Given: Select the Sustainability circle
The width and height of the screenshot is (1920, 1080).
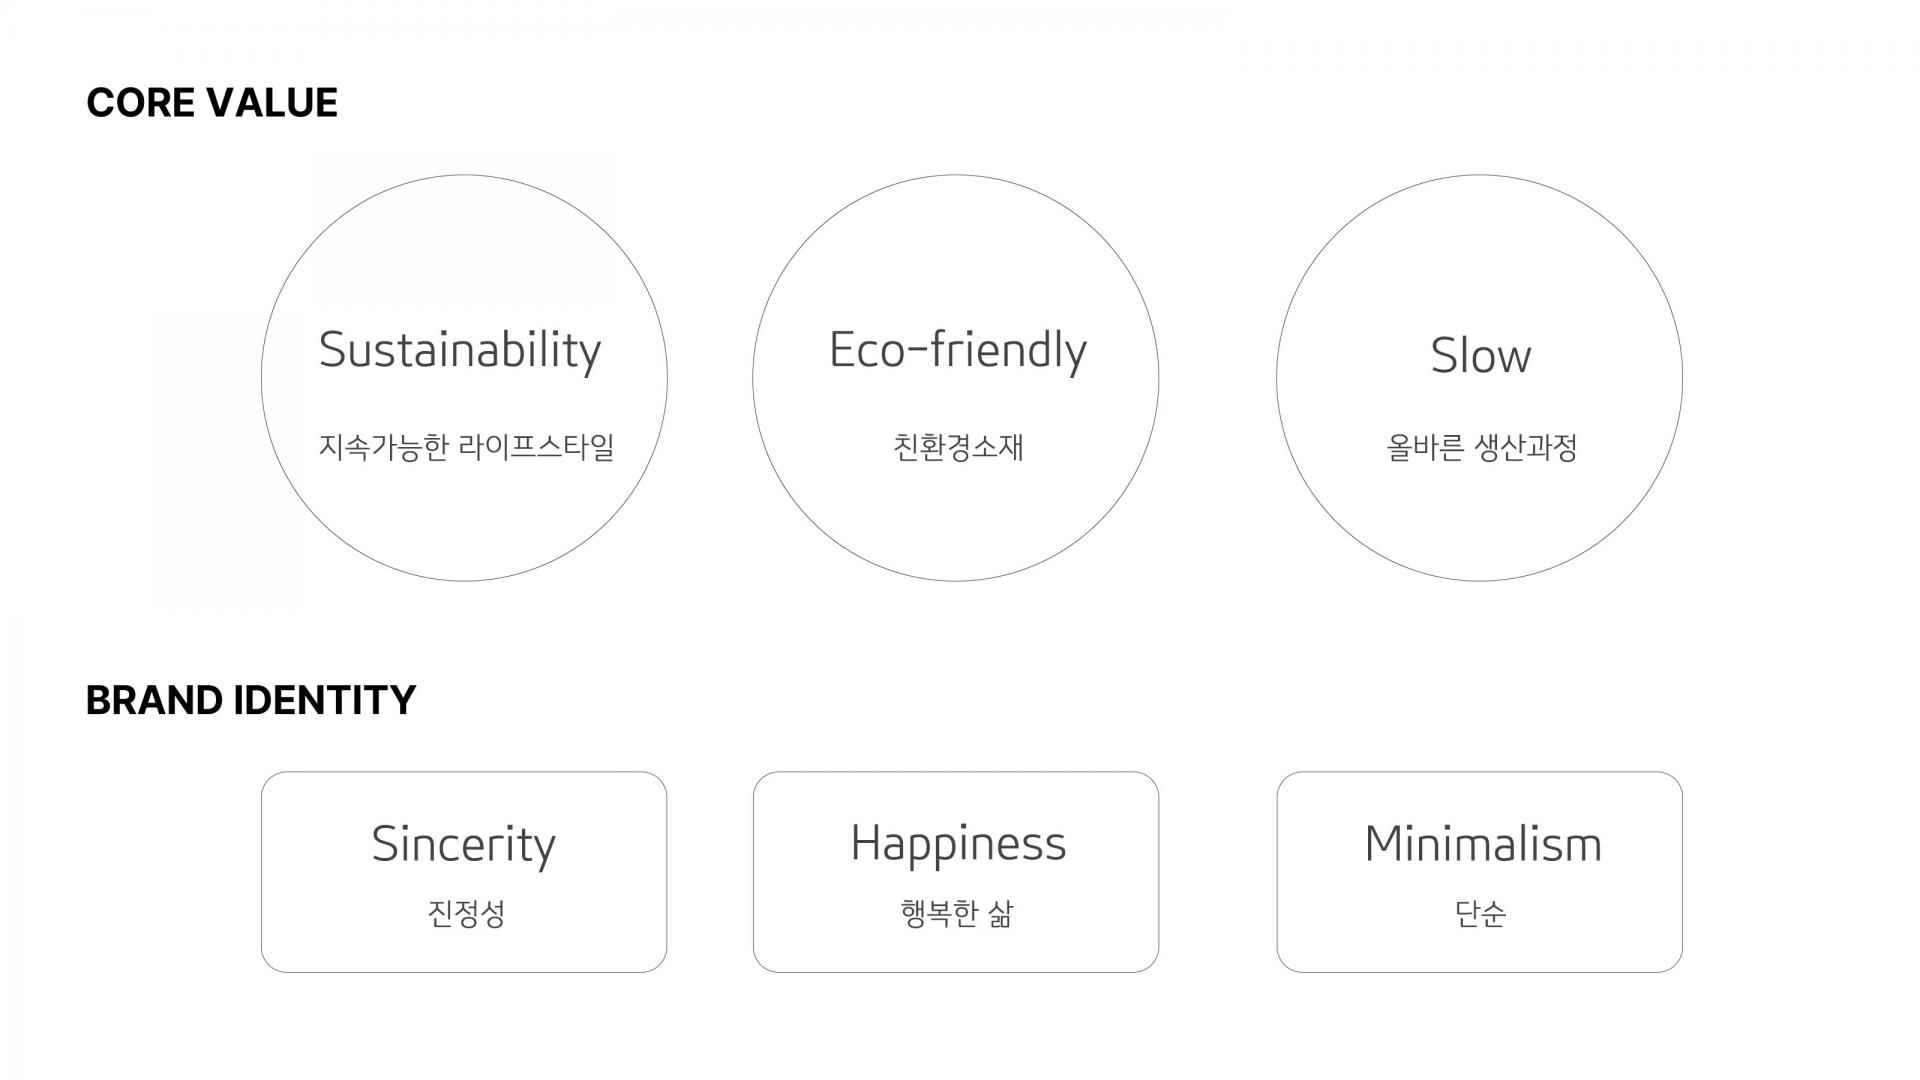Looking at the screenshot, I should click(x=464, y=378).
